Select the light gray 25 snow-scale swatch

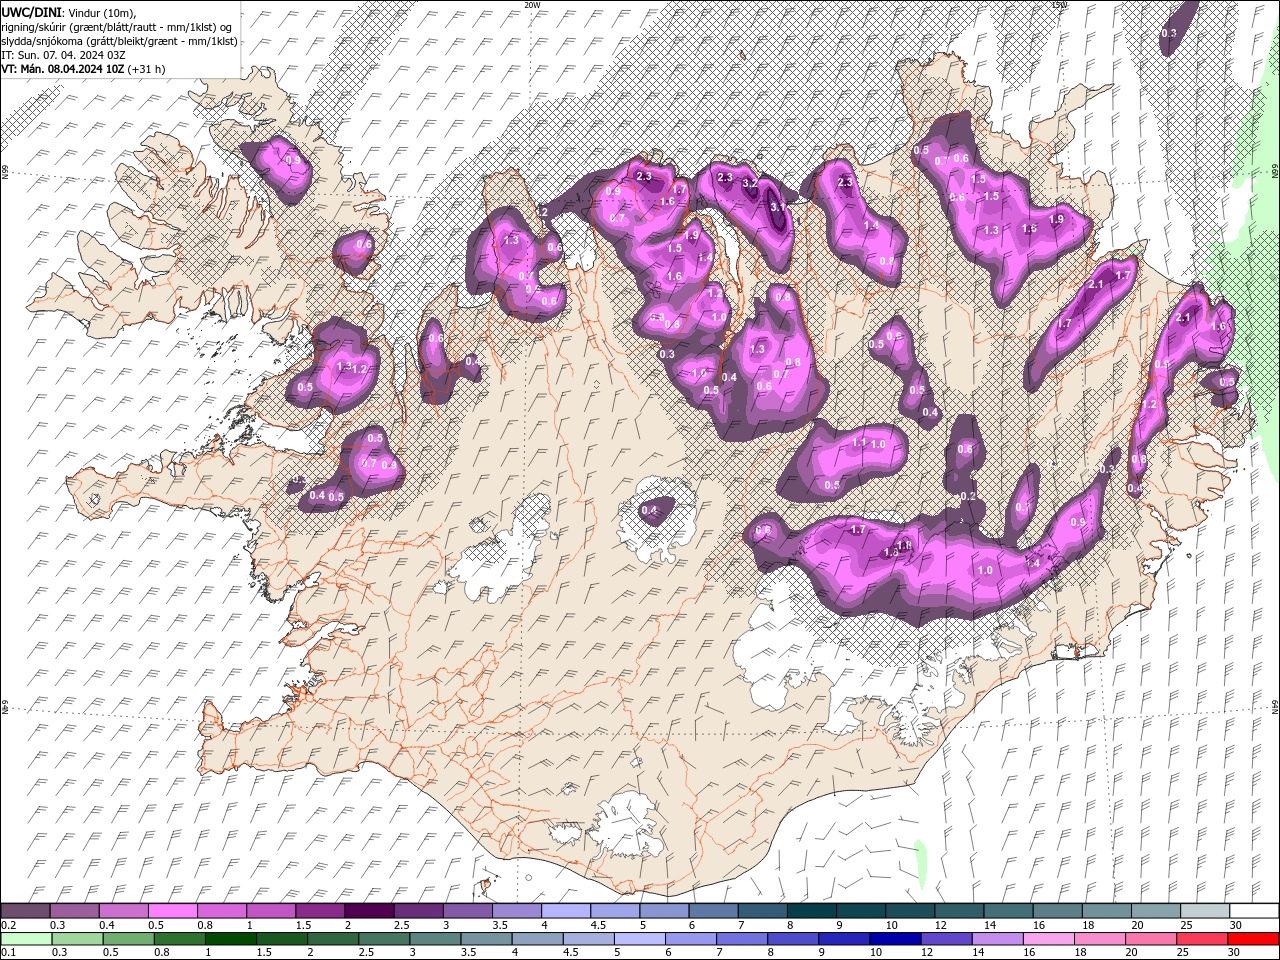(1205, 911)
